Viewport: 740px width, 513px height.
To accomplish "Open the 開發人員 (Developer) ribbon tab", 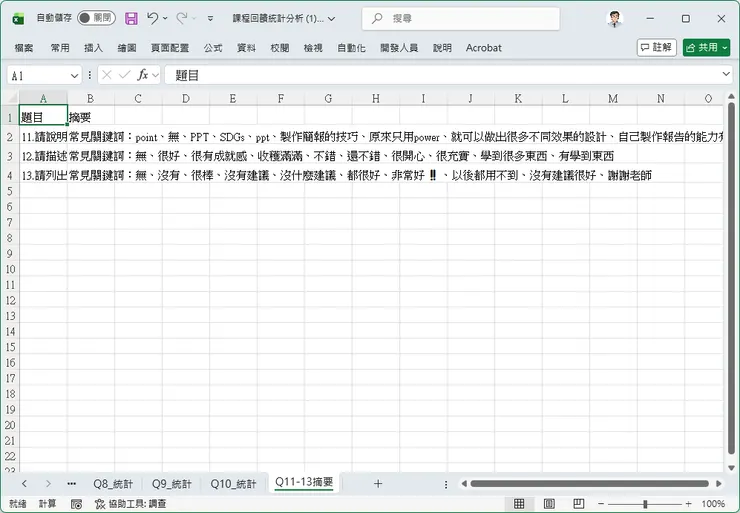I will pyautogui.click(x=399, y=48).
